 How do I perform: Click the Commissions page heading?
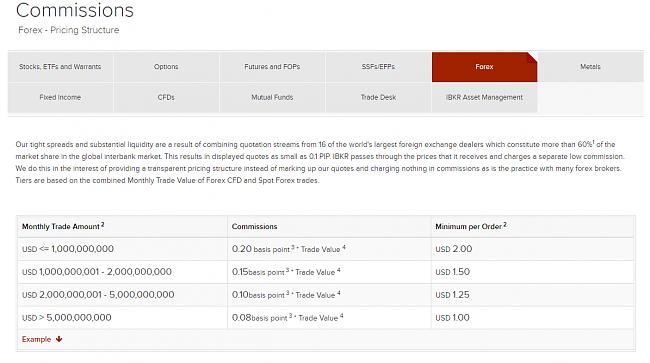[75, 10]
